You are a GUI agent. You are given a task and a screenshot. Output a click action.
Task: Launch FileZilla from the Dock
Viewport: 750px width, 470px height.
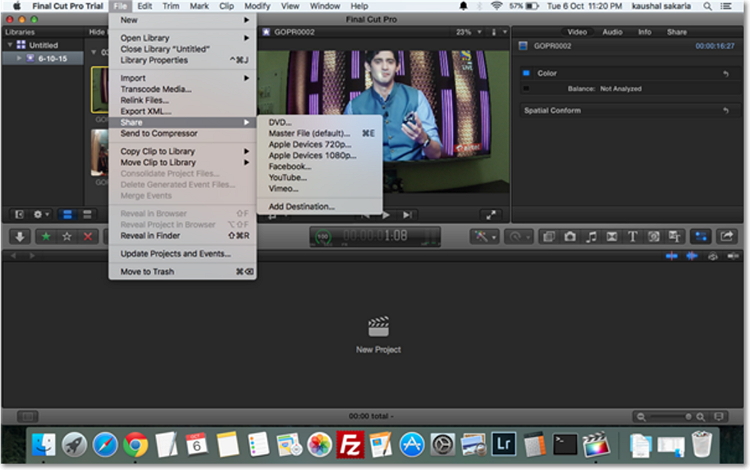[x=349, y=444]
